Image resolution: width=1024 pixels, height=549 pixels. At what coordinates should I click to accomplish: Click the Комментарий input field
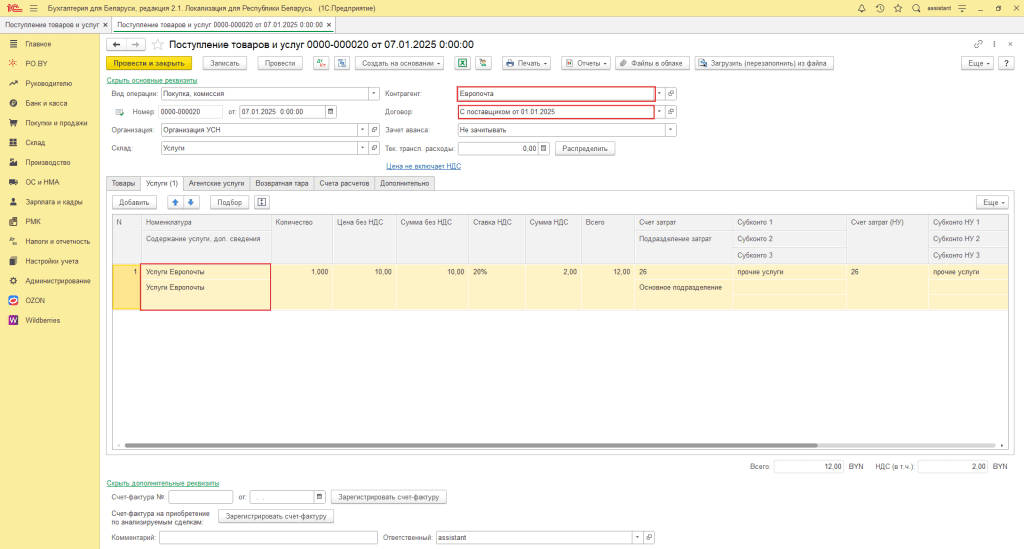pyautogui.click(x=268, y=537)
